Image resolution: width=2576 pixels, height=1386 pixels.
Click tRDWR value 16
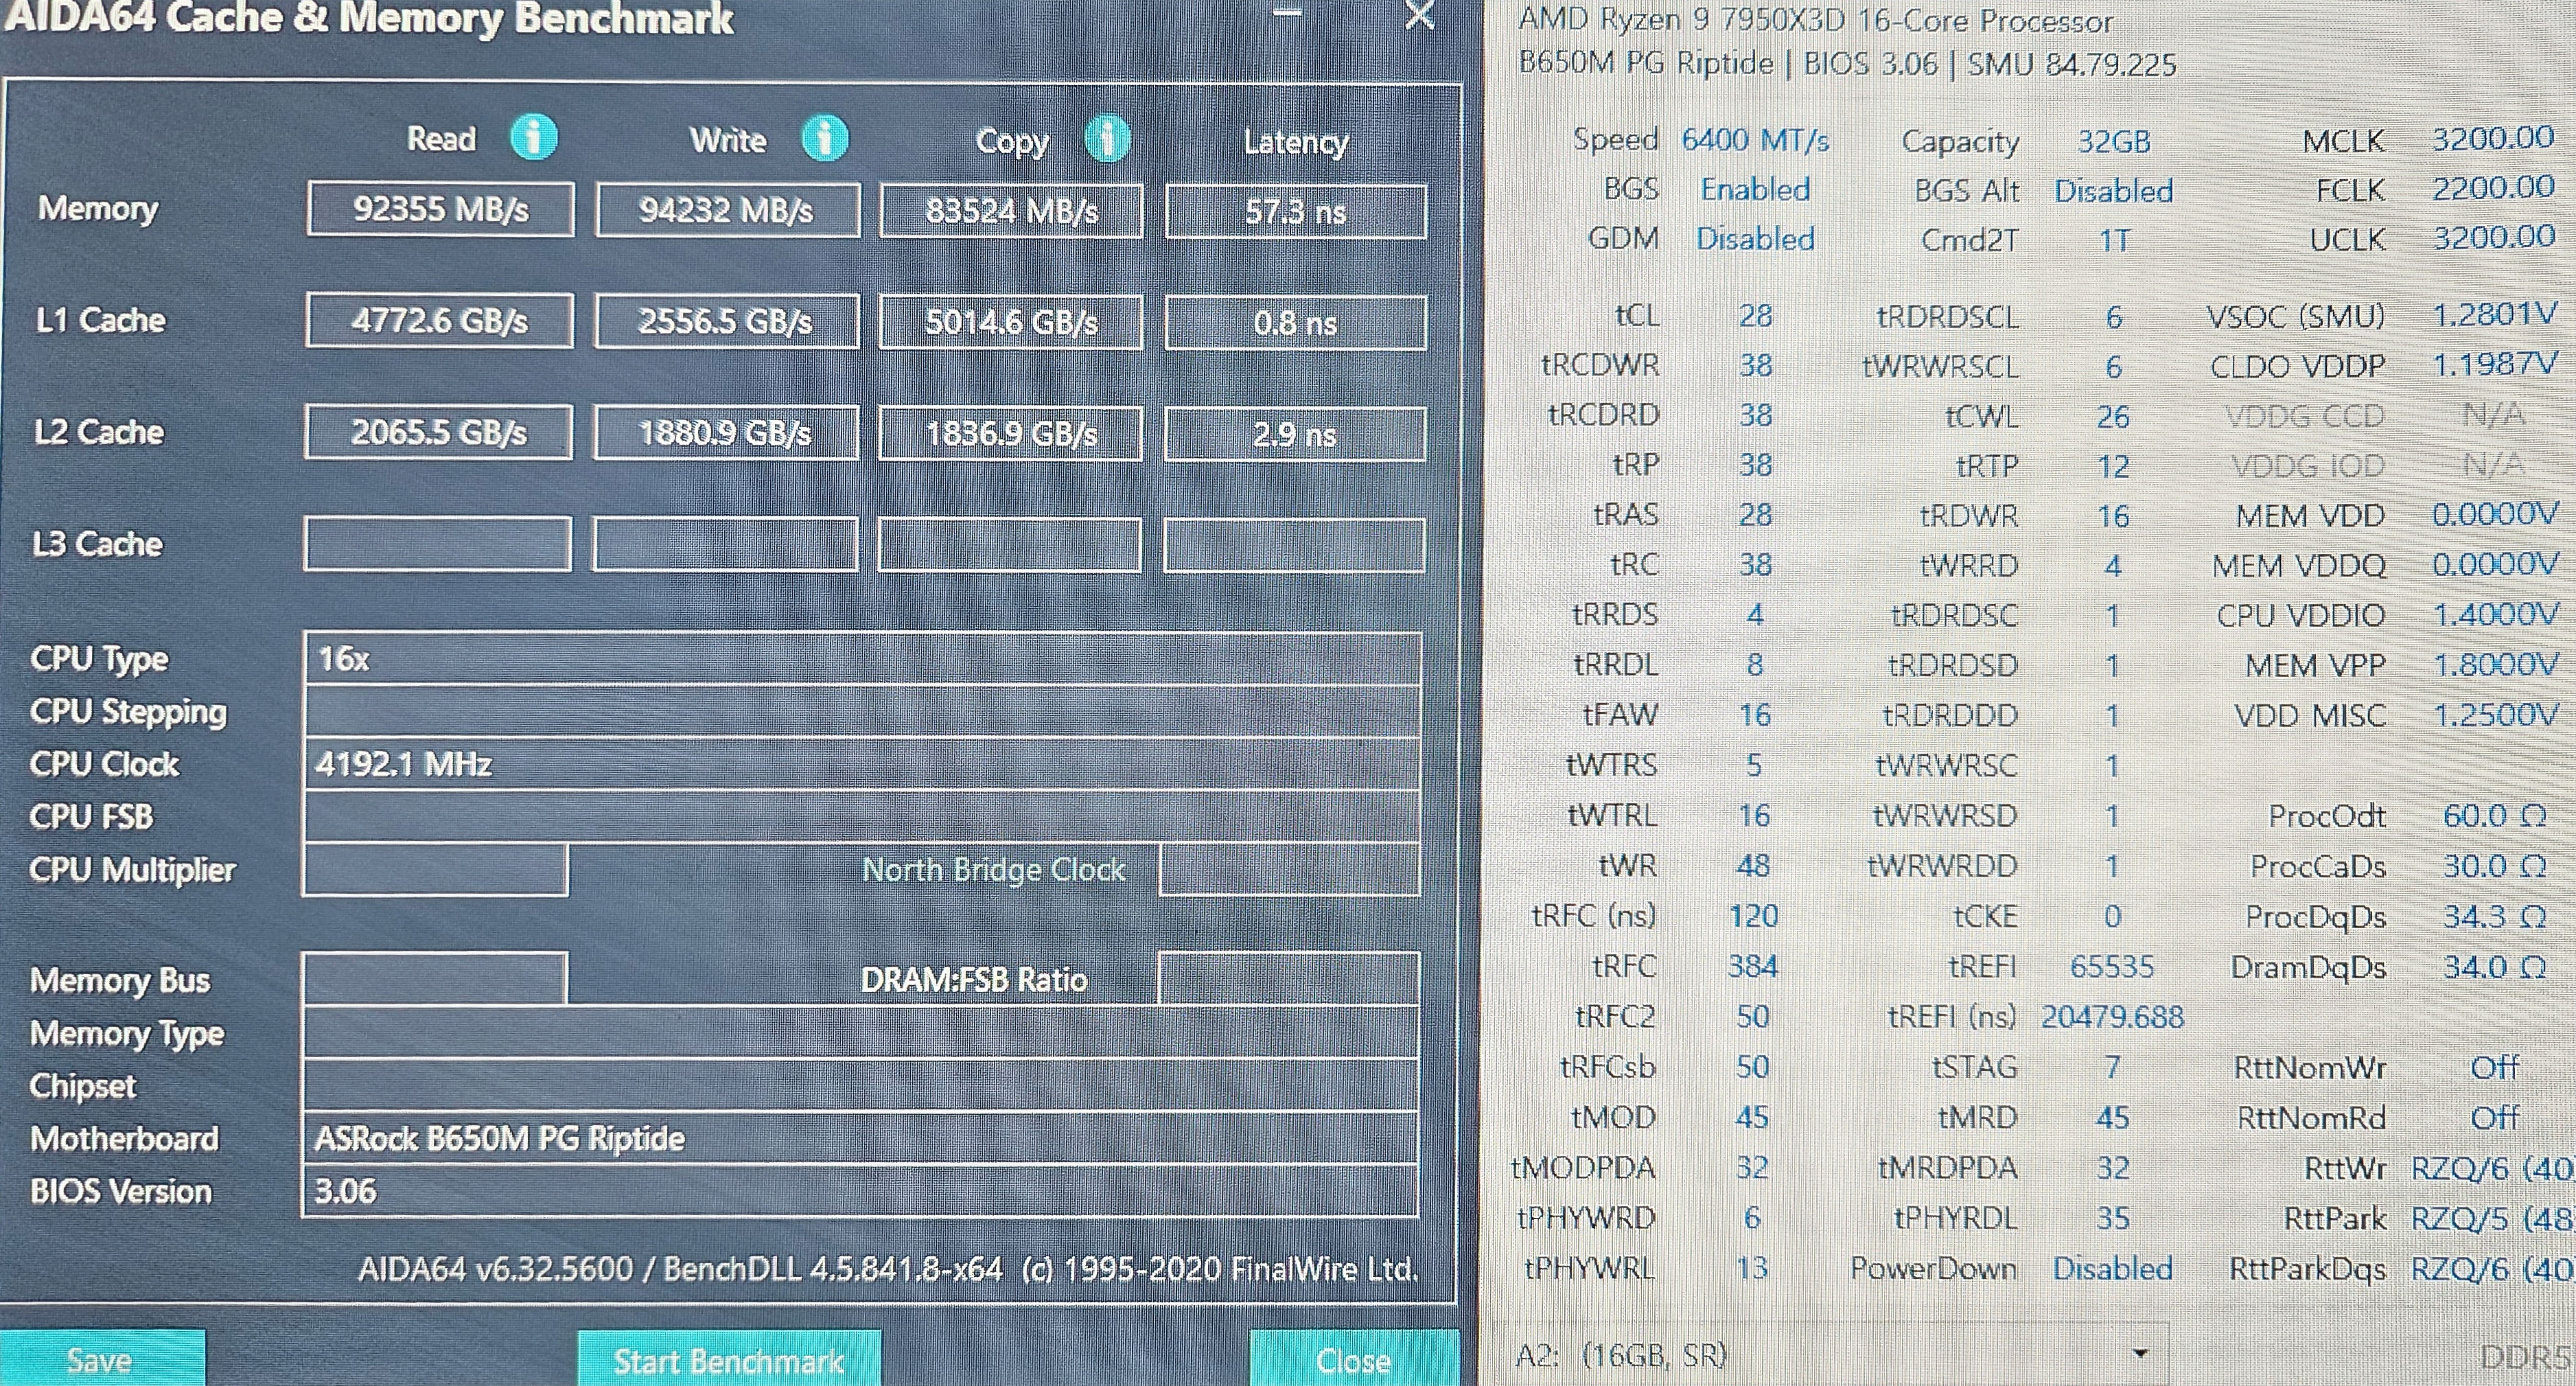[2113, 517]
